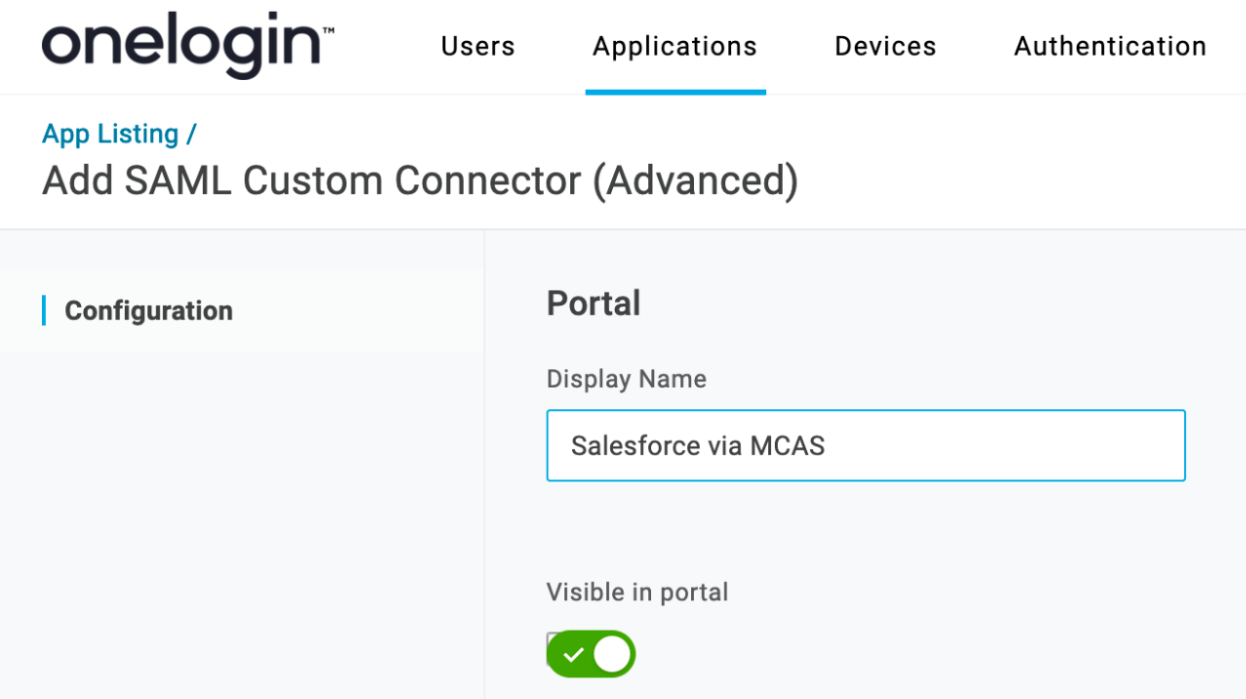The height and width of the screenshot is (699, 1246).
Task: Click the Visible in portal label
Action: click(x=637, y=592)
